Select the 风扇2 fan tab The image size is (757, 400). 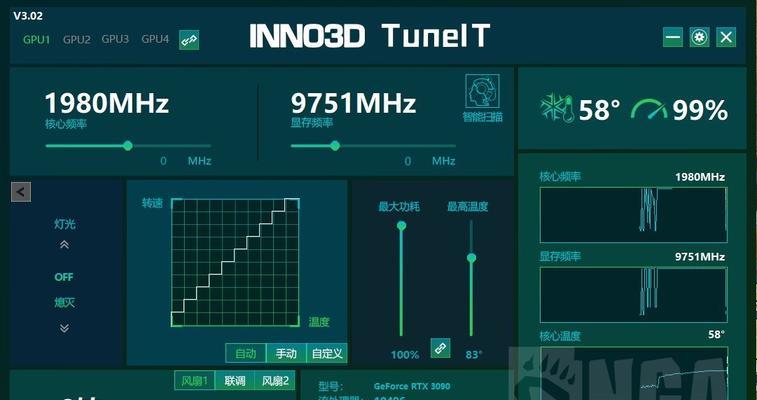tap(275, 381)
